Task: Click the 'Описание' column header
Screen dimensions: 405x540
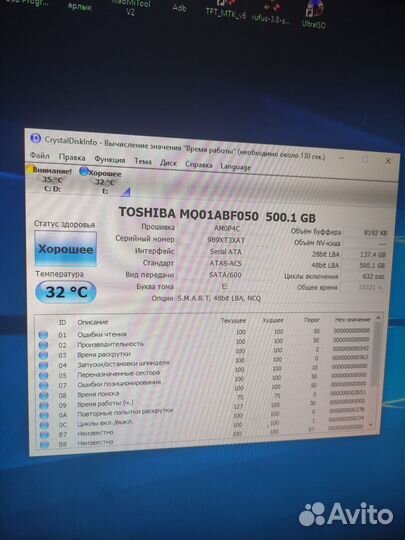Action: point(93,322)
